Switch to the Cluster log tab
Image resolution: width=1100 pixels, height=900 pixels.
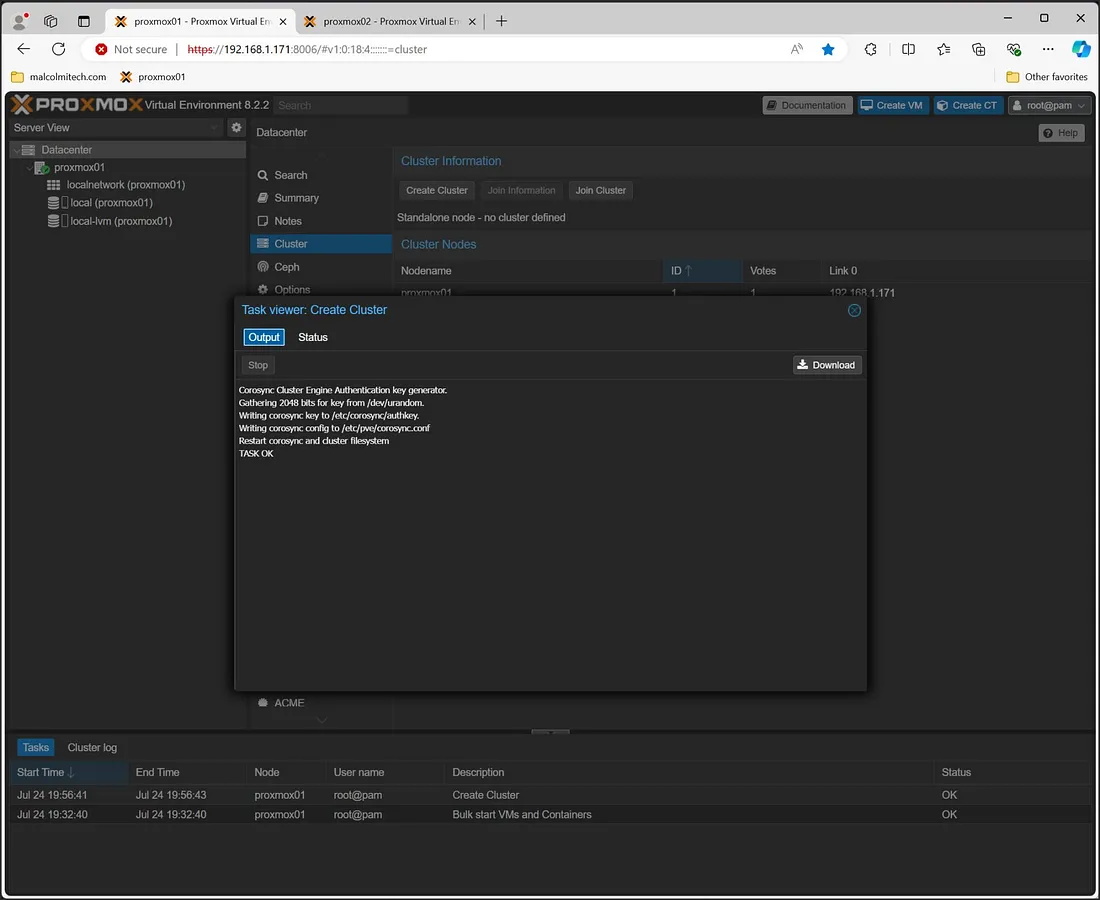pos(92,747)
